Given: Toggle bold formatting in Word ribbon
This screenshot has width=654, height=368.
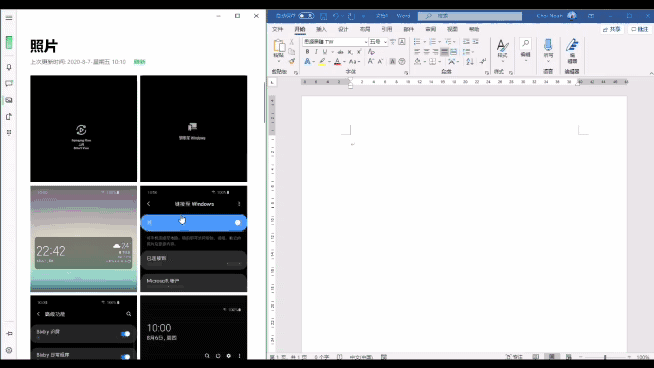Looking at the screenshot, I should click(x=307, y=52).
